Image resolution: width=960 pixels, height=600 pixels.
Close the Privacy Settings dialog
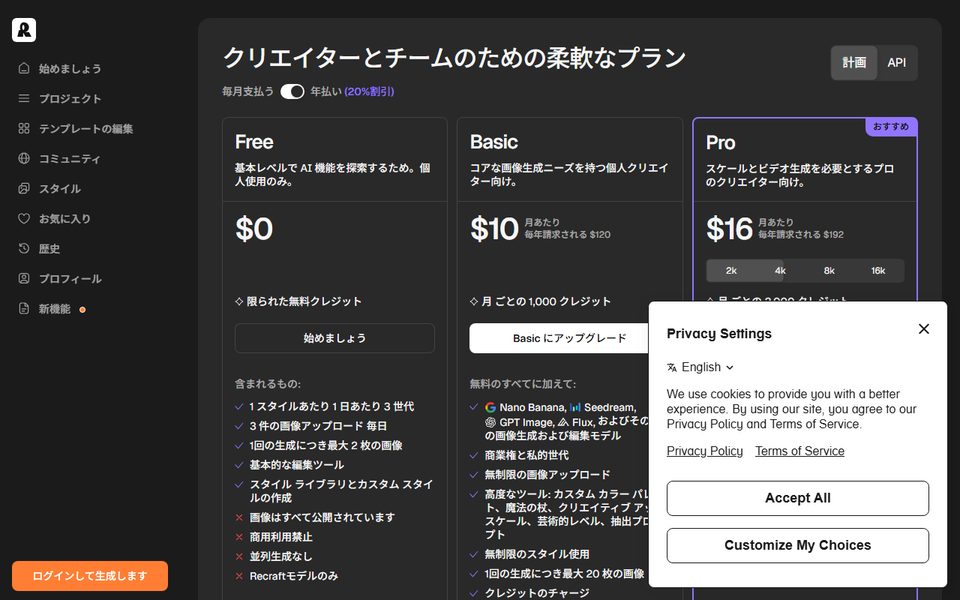pyautogui.click(x=924, y=329)
